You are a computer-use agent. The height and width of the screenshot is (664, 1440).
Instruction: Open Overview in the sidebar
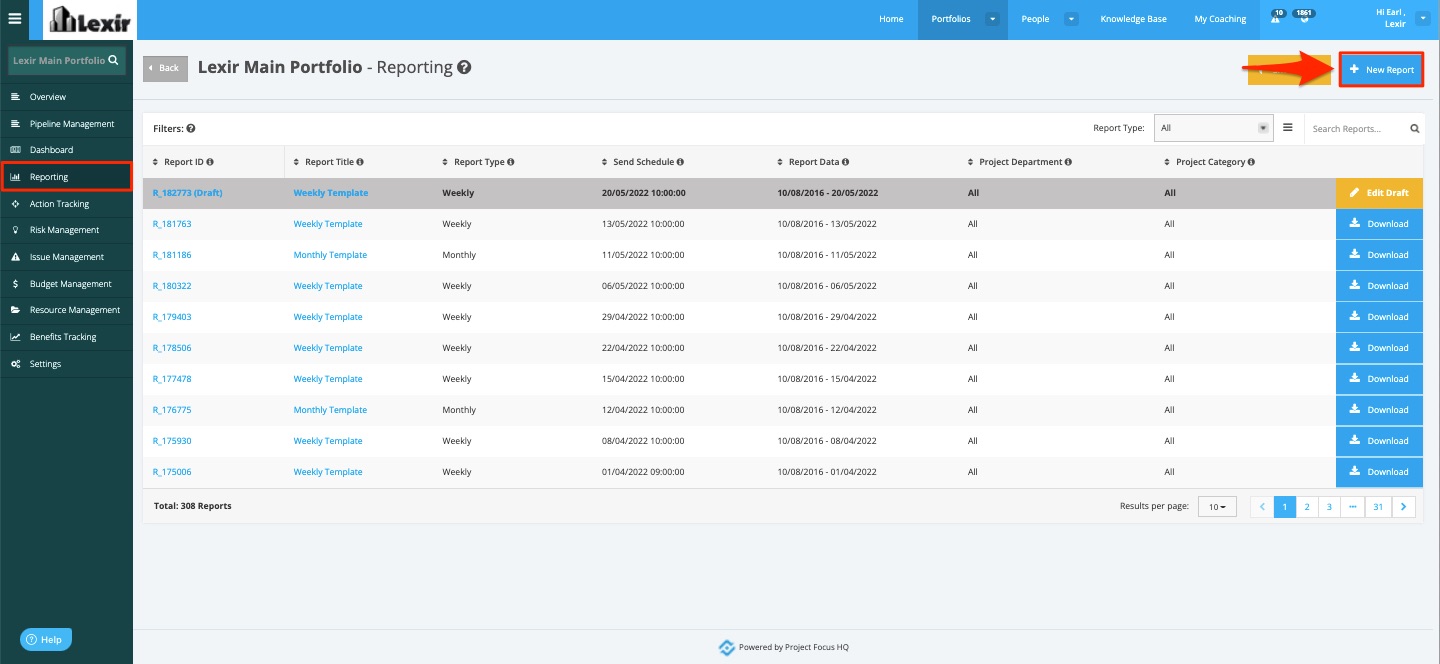pyautogui.click(x=66, y=97)
